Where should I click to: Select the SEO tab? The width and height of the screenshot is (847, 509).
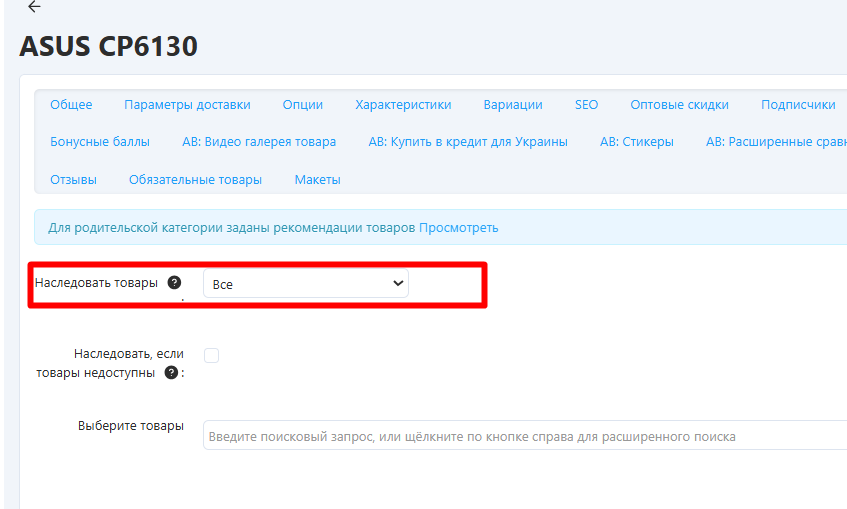pos(586,105)
